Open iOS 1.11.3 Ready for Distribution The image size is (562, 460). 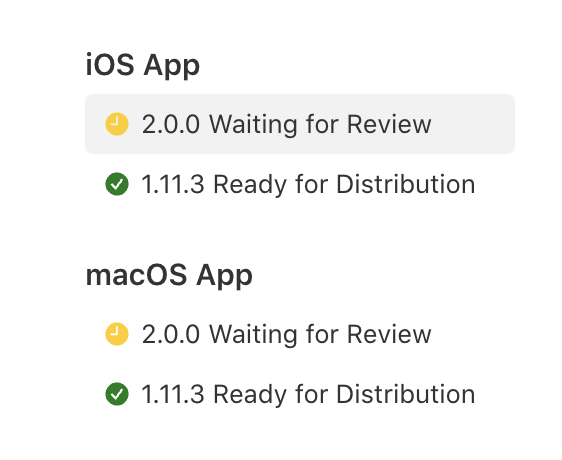pyautogui.click(x=300, y=184)
